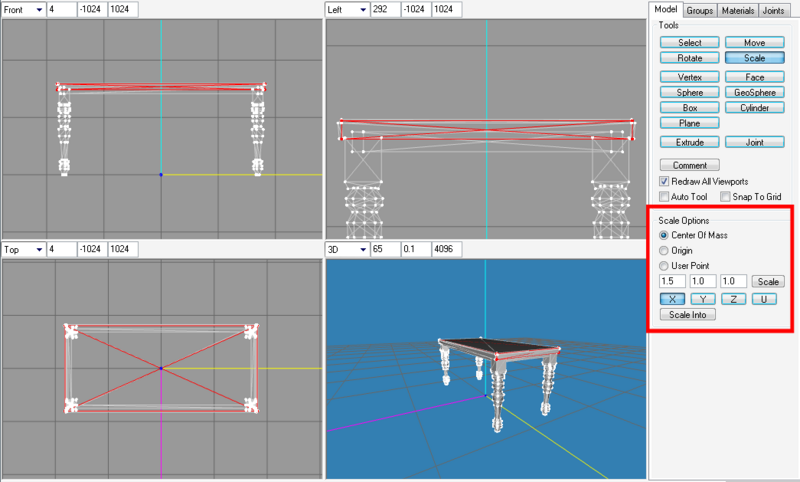800x482 pixels.
Task: Click the X scale value field
Action: pyautogui.click(x=672, y=282)
